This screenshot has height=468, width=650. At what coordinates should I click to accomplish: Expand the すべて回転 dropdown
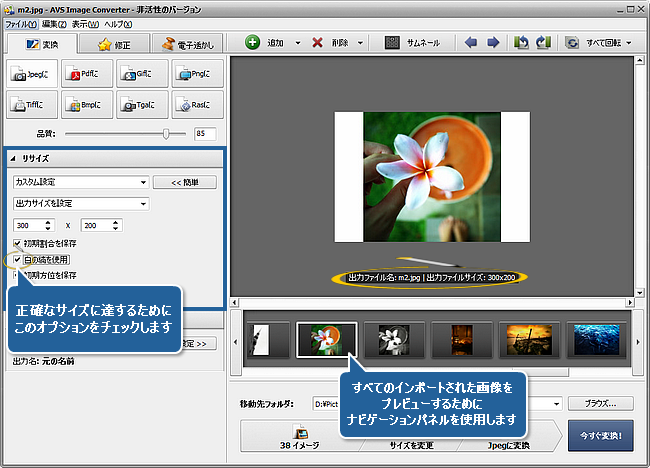pos(627,43)
